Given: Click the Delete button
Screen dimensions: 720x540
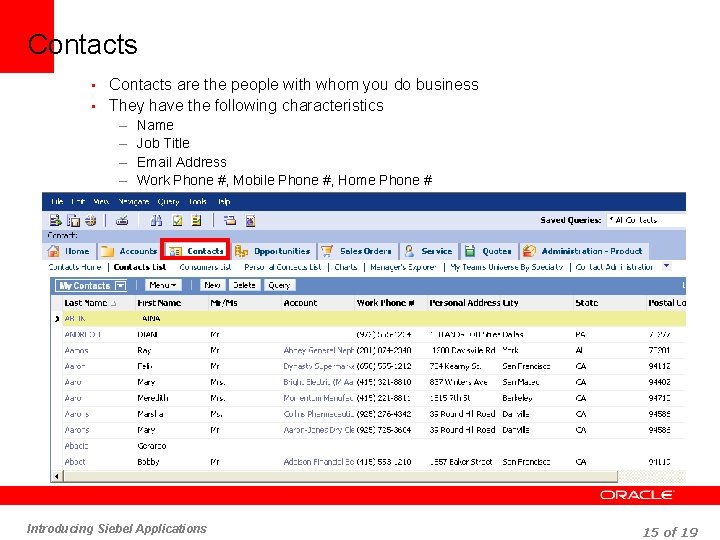Looking at the screenshot, I should point(244,285).
